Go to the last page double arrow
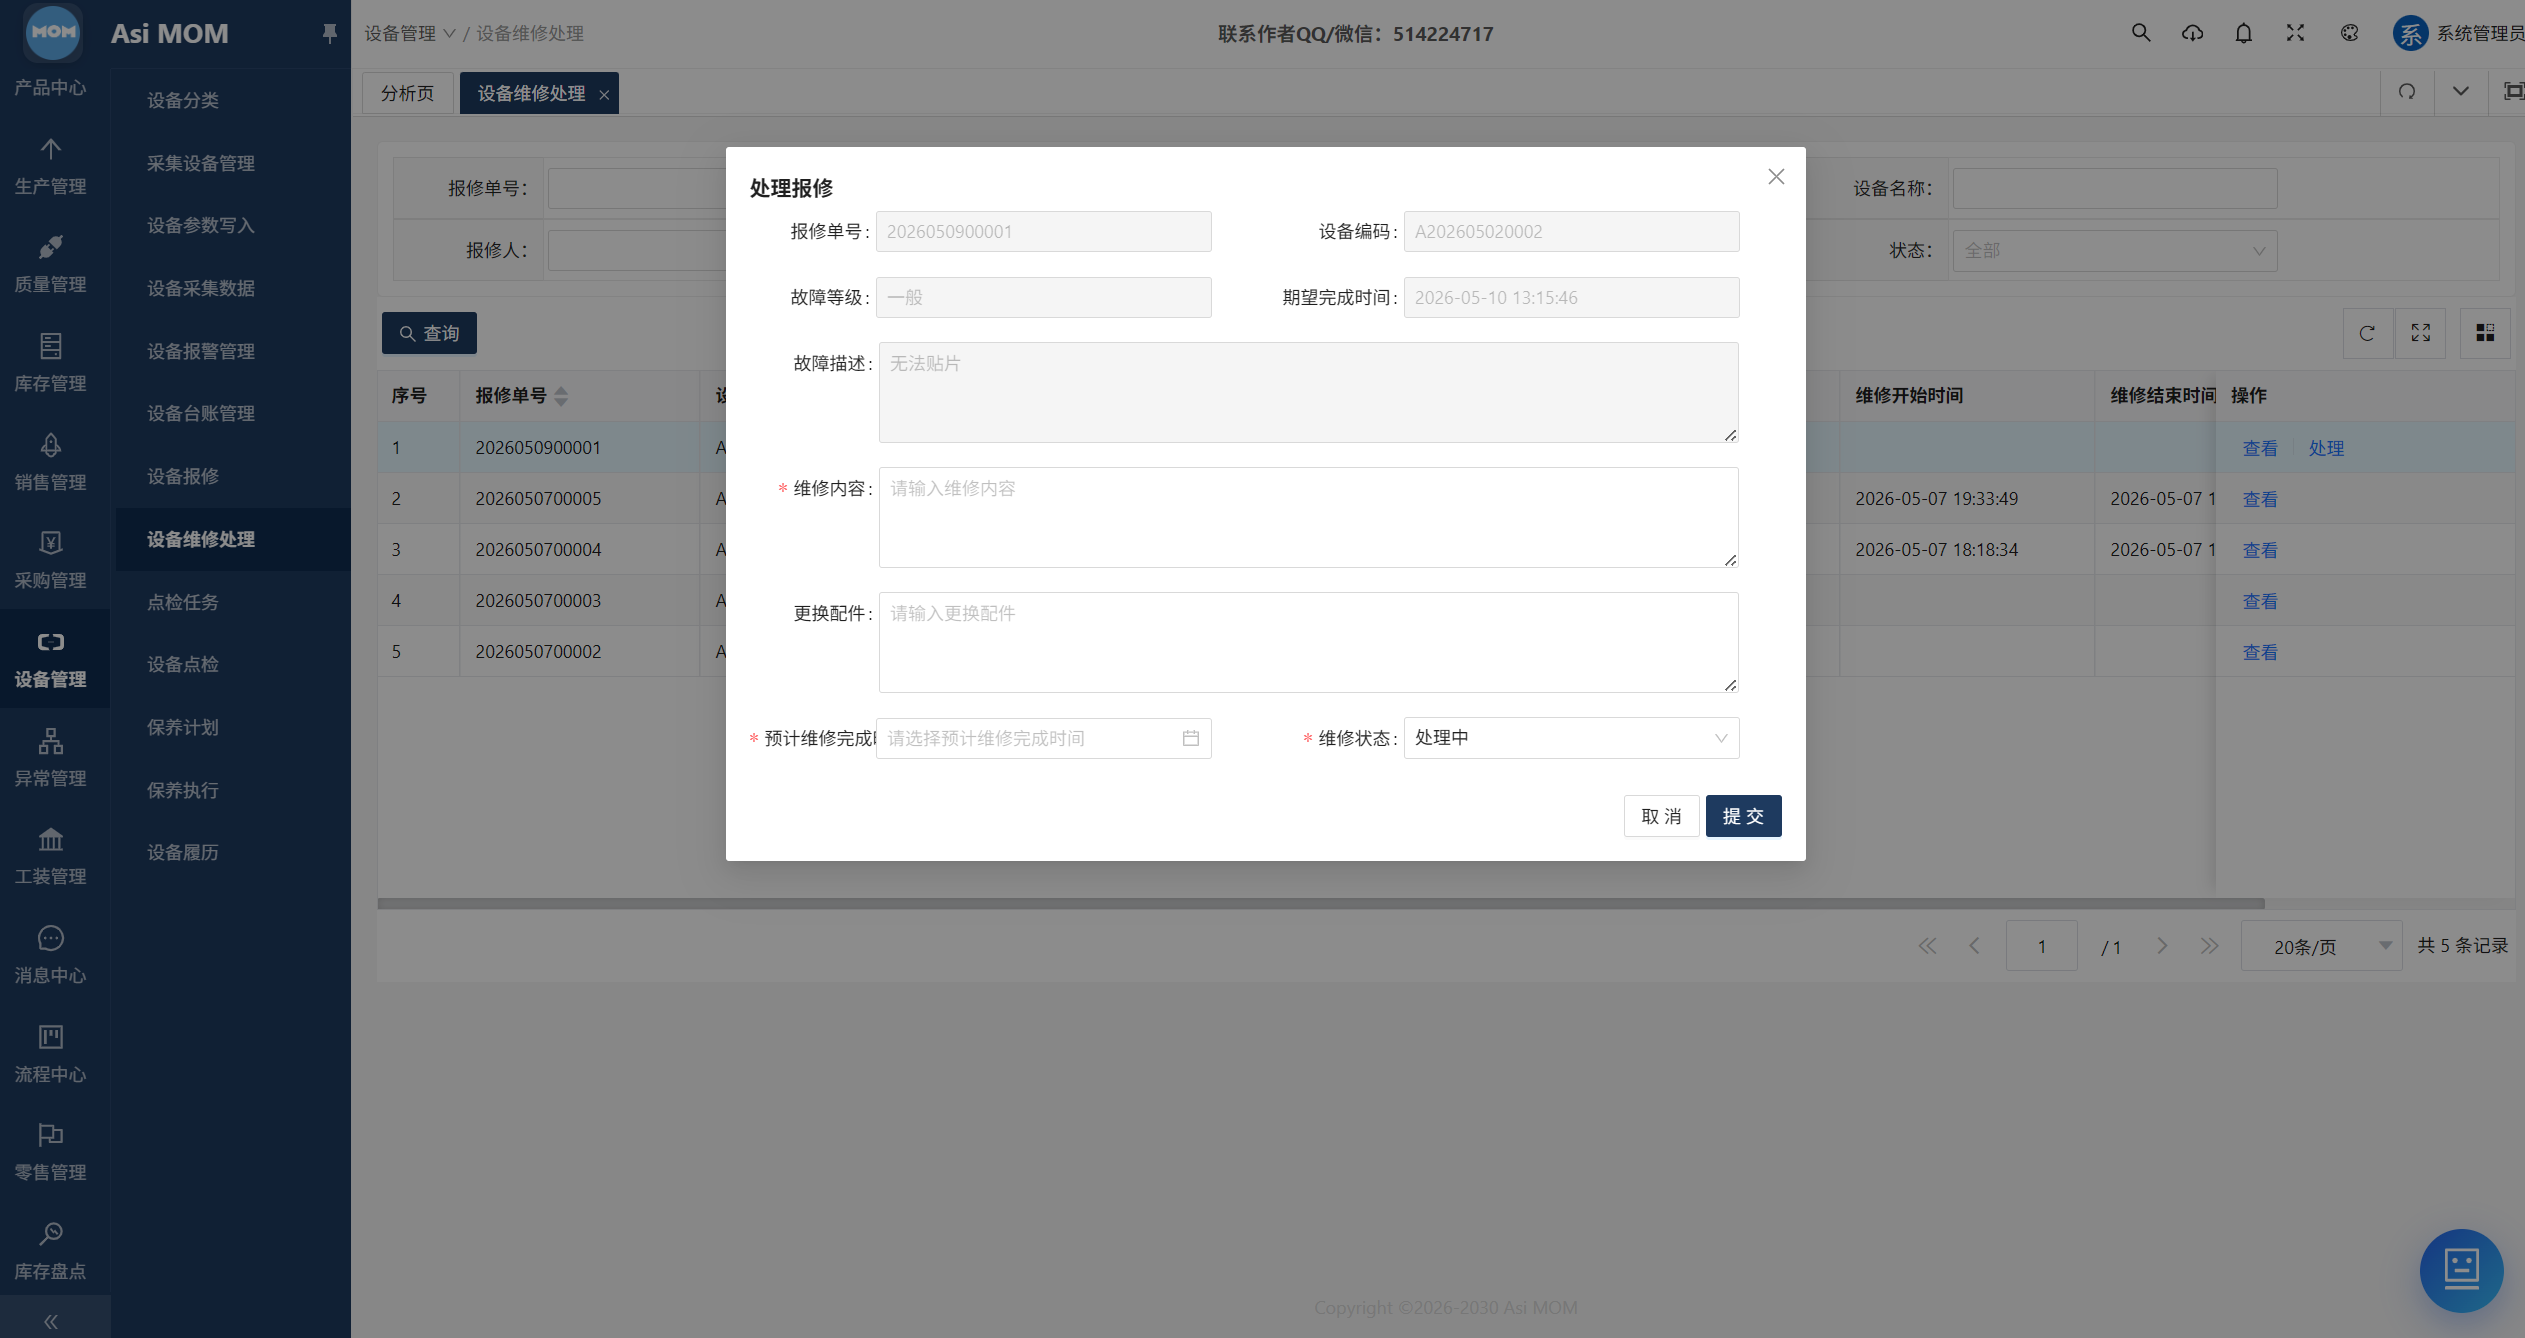The width and height of the screenshot is (2525, 1338). tap(2209, 946)
